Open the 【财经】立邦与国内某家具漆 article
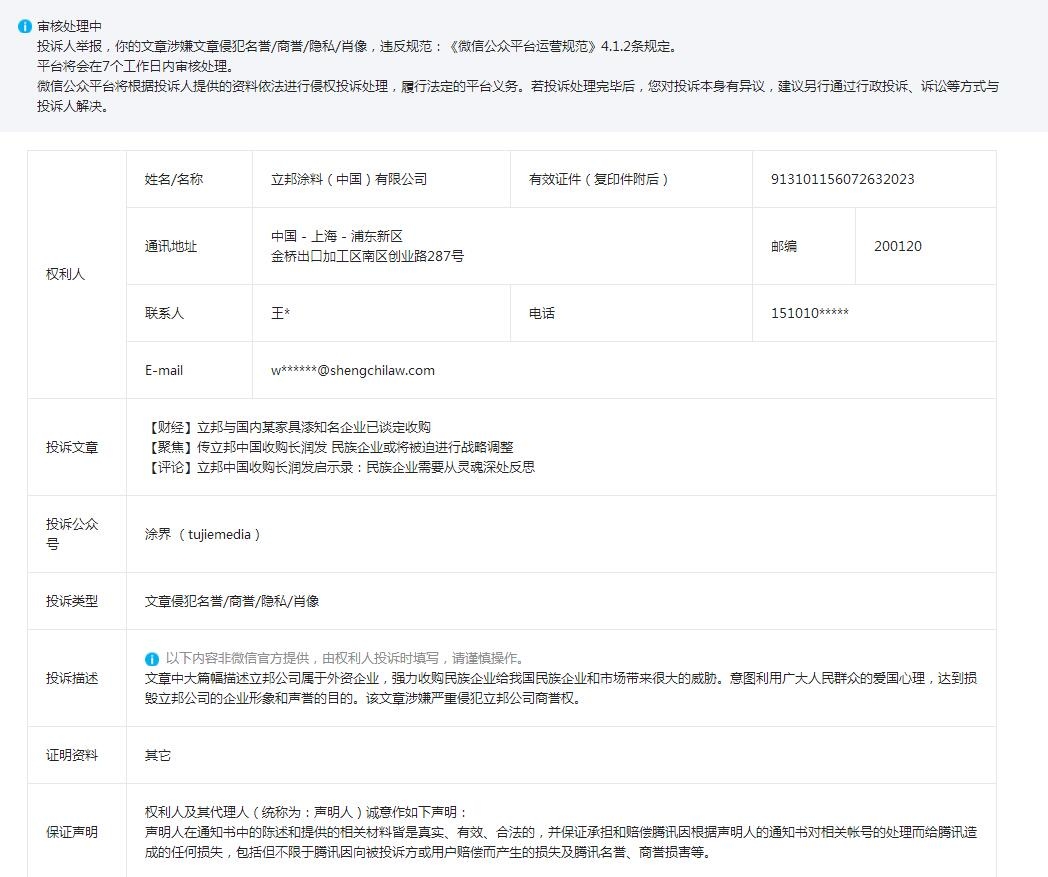The width and height of the screenshot is (1048, 877). [x=287, y=427]
